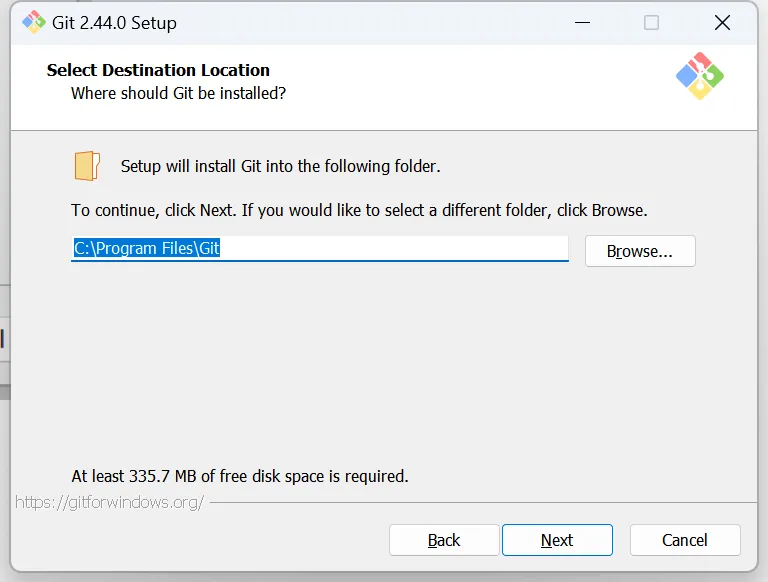Click the "Select Destination Location" heading
This screenshot has width=768, height=582.
158,70
